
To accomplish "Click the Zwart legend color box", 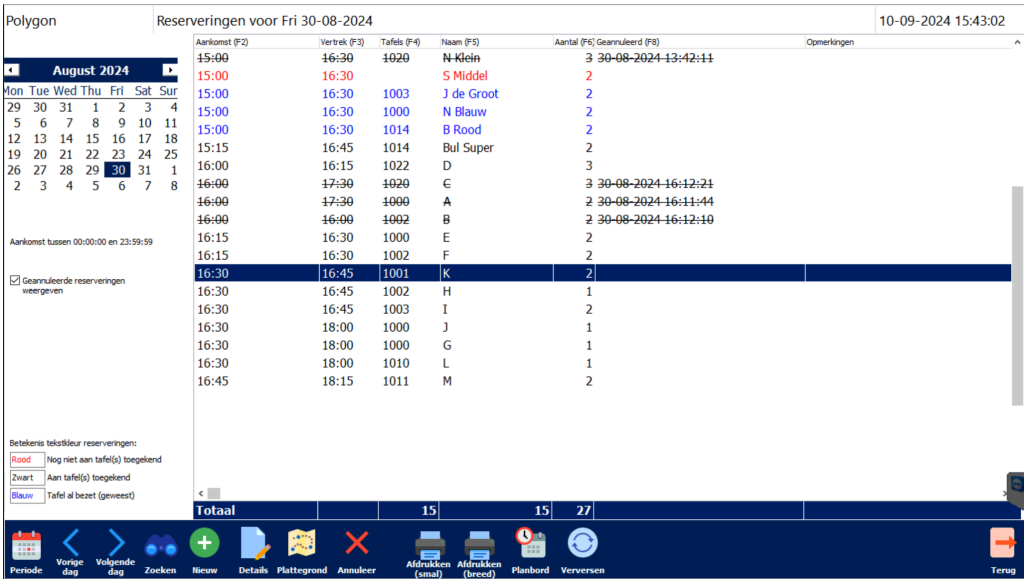I will click(27, 477).
